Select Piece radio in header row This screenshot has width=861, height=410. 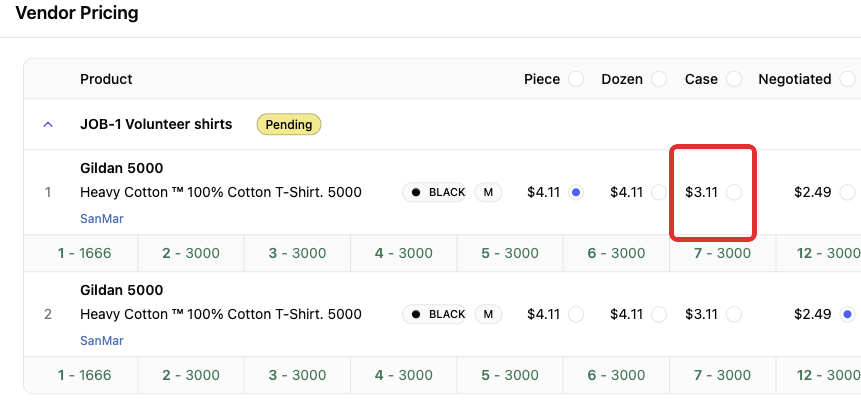click(x=576, y=79)
